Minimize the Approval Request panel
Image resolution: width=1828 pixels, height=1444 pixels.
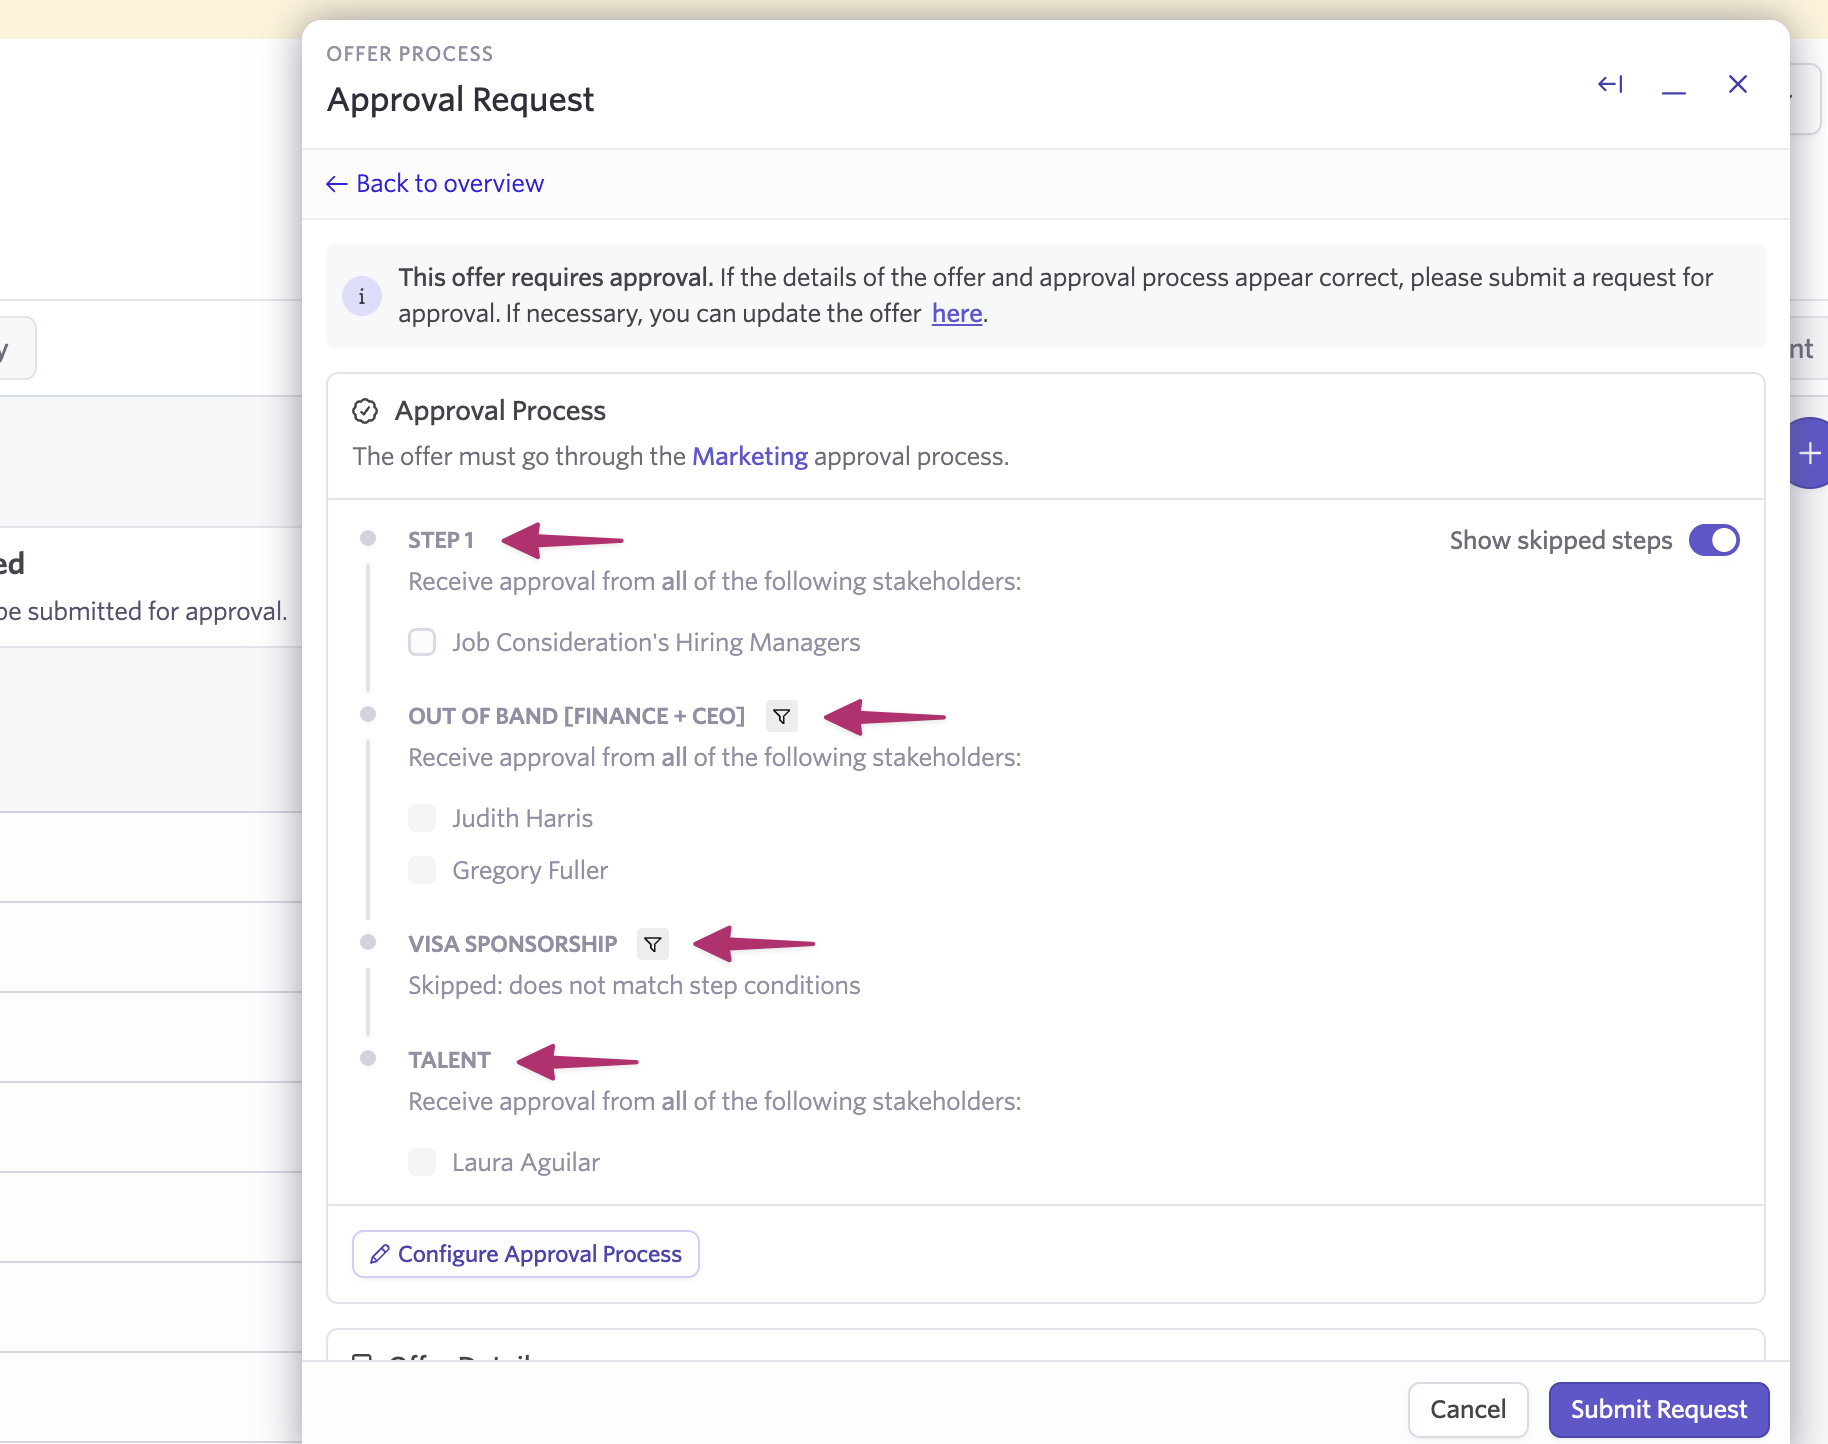1674,86
